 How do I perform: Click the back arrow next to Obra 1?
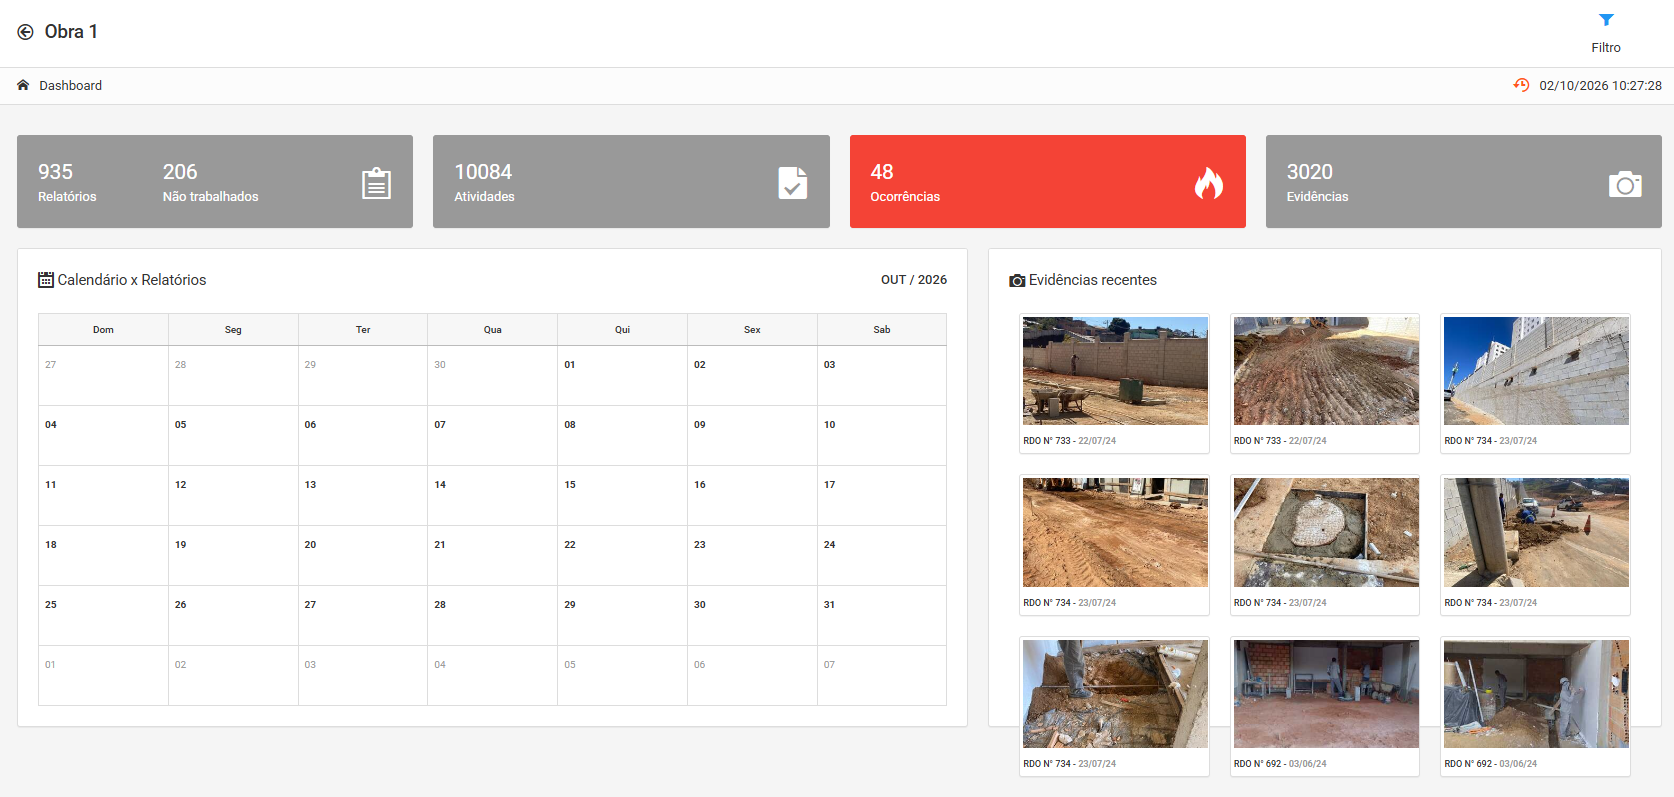click(x=25, y=32)
